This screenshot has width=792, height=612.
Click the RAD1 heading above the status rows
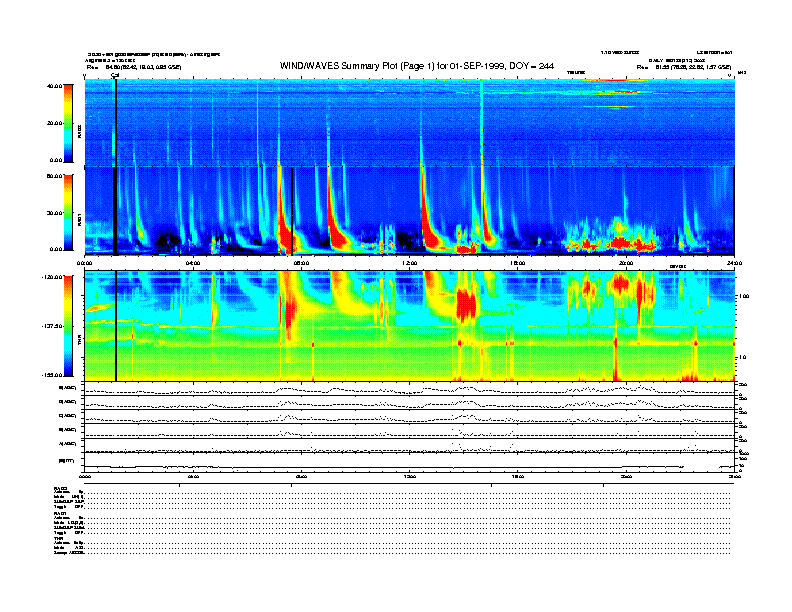(x=60, y=514)
